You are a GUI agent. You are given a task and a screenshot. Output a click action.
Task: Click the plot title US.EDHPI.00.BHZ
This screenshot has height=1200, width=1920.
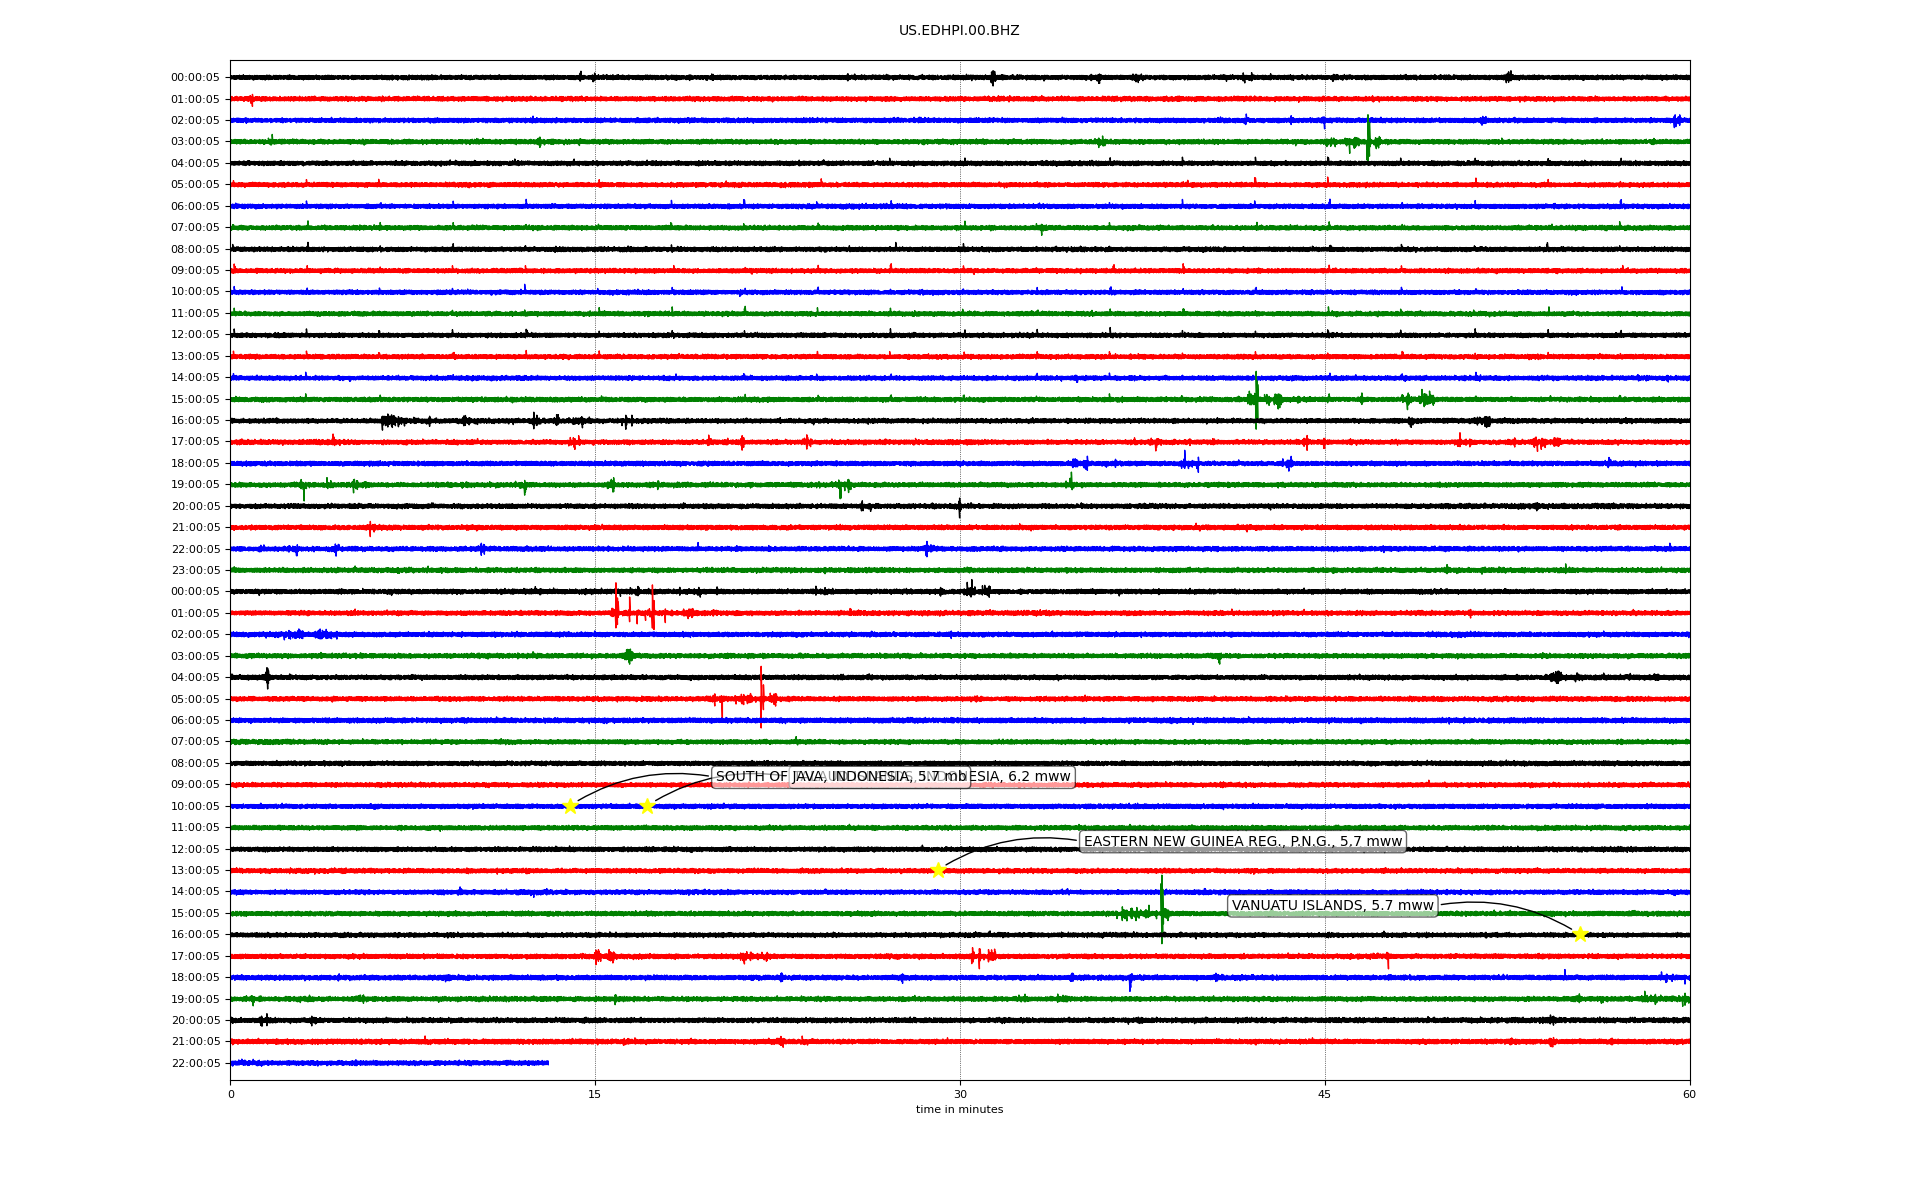click(959, 31)
